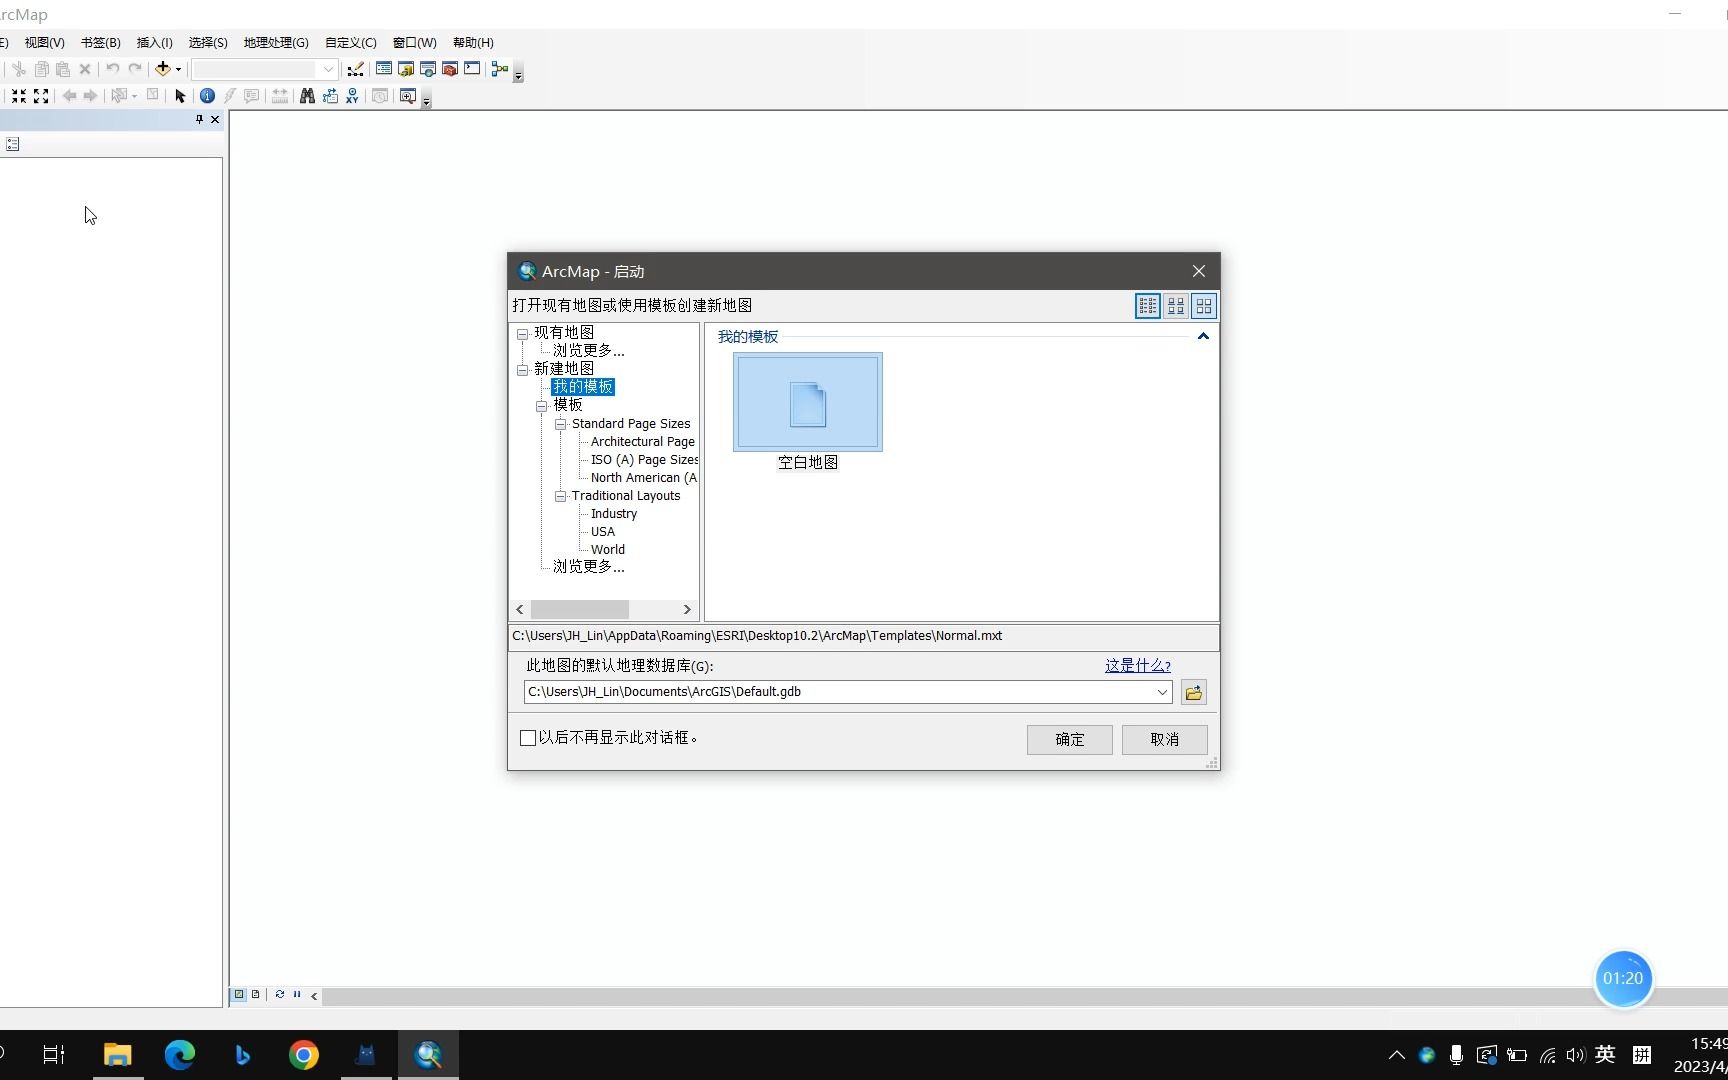Click the Add Data plus icon
The height and width of the screenshot is (1080, 1728).
click(162, 69)
